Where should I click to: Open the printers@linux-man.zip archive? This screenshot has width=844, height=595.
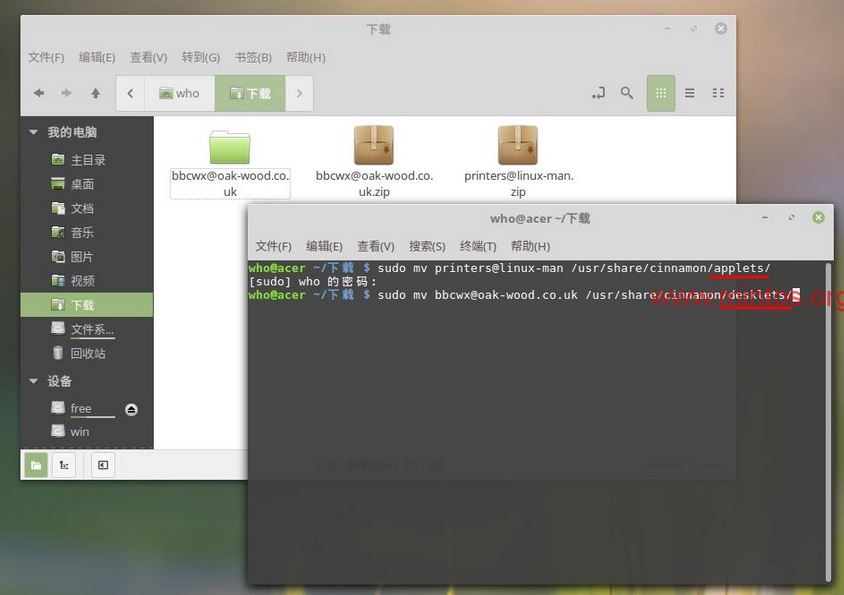(x=518, y=146)
